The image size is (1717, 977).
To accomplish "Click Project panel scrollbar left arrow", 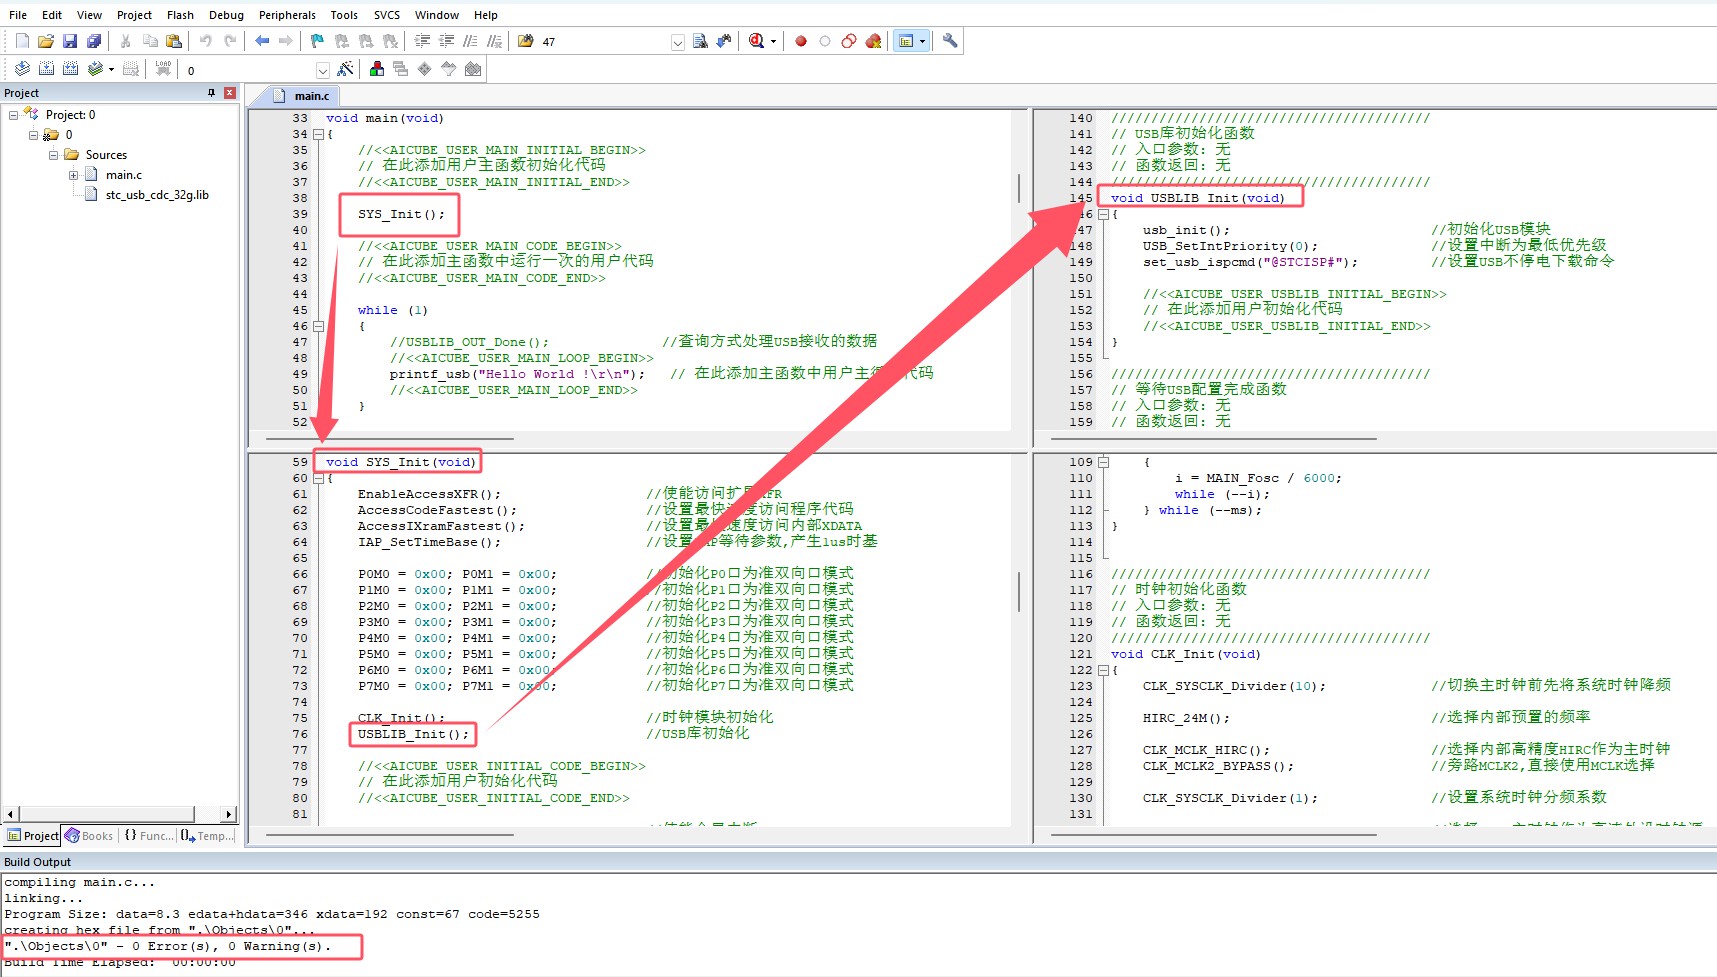I will coord(11,814).
